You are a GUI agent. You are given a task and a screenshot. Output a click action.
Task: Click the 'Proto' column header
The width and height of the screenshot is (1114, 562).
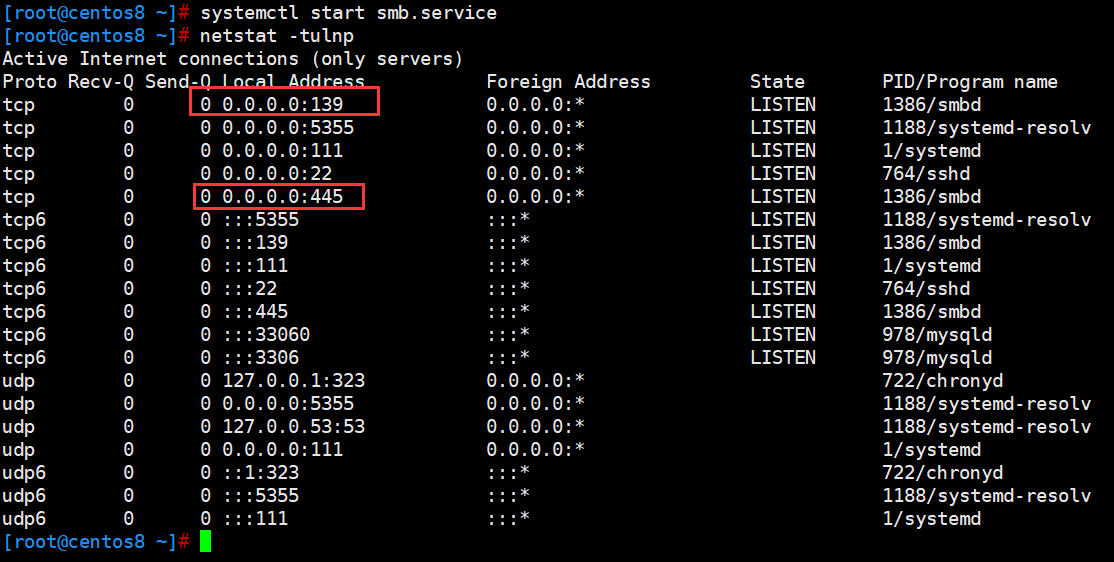point(30,82)
